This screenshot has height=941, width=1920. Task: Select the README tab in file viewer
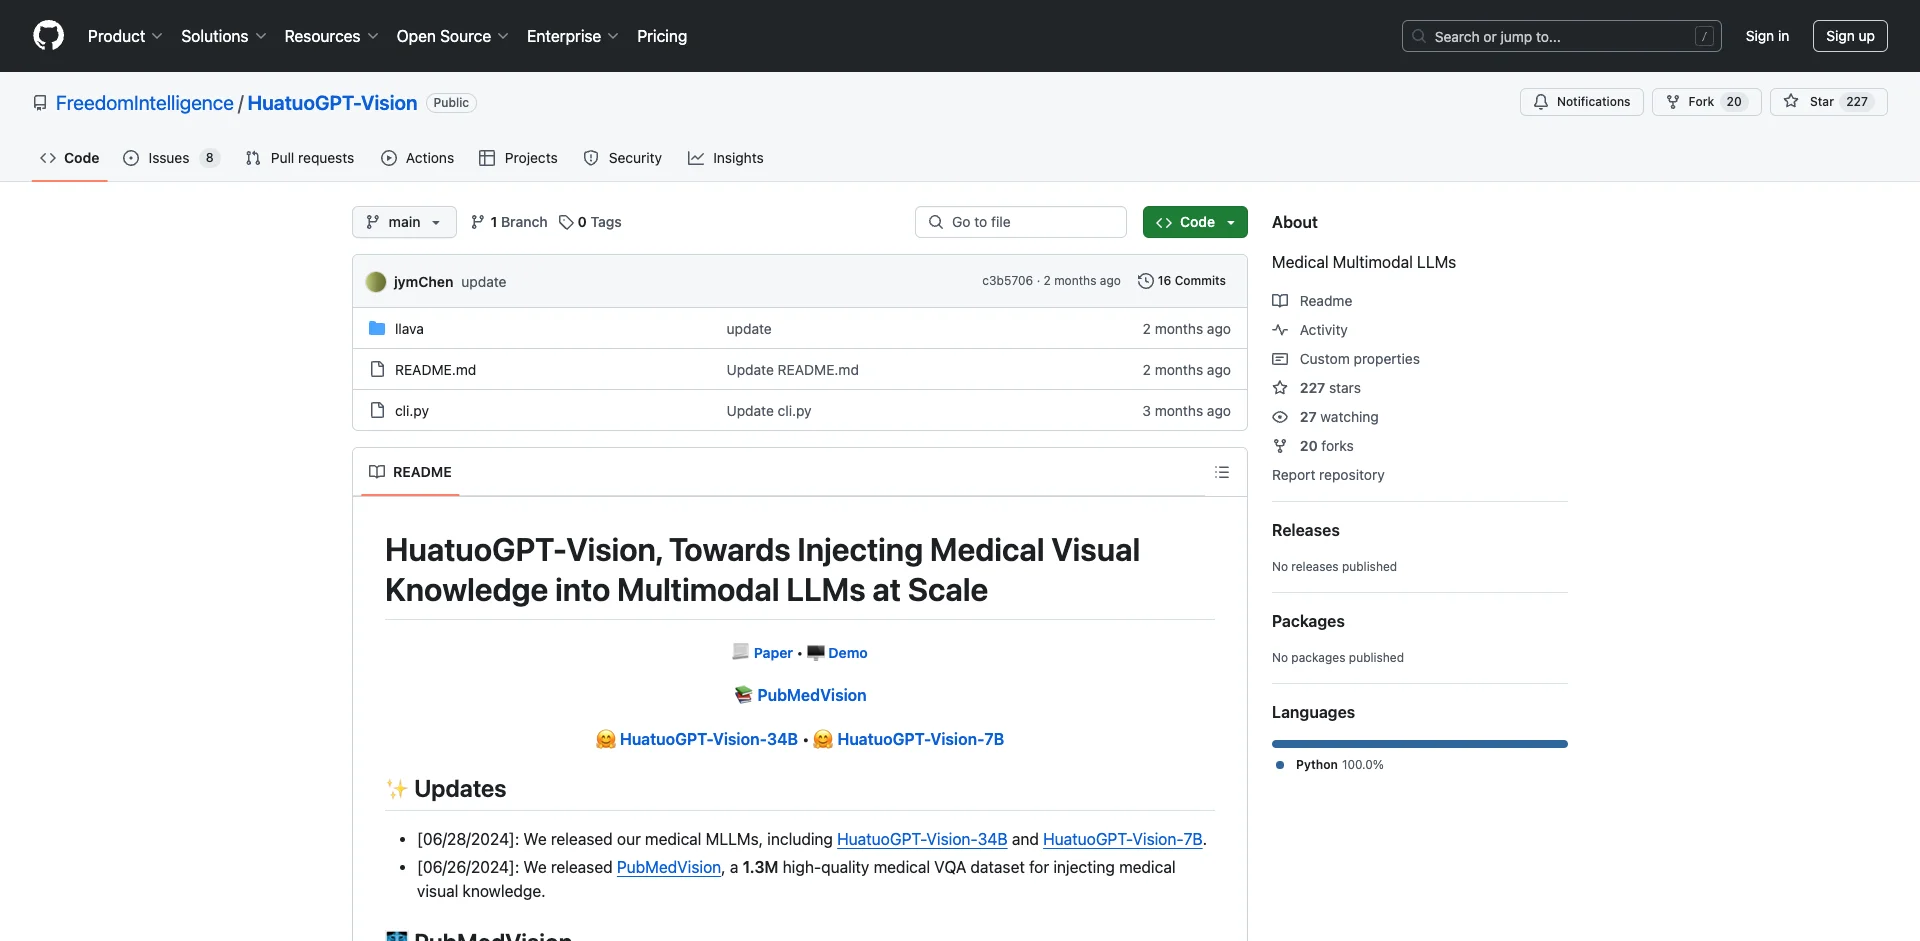point(410,472)
